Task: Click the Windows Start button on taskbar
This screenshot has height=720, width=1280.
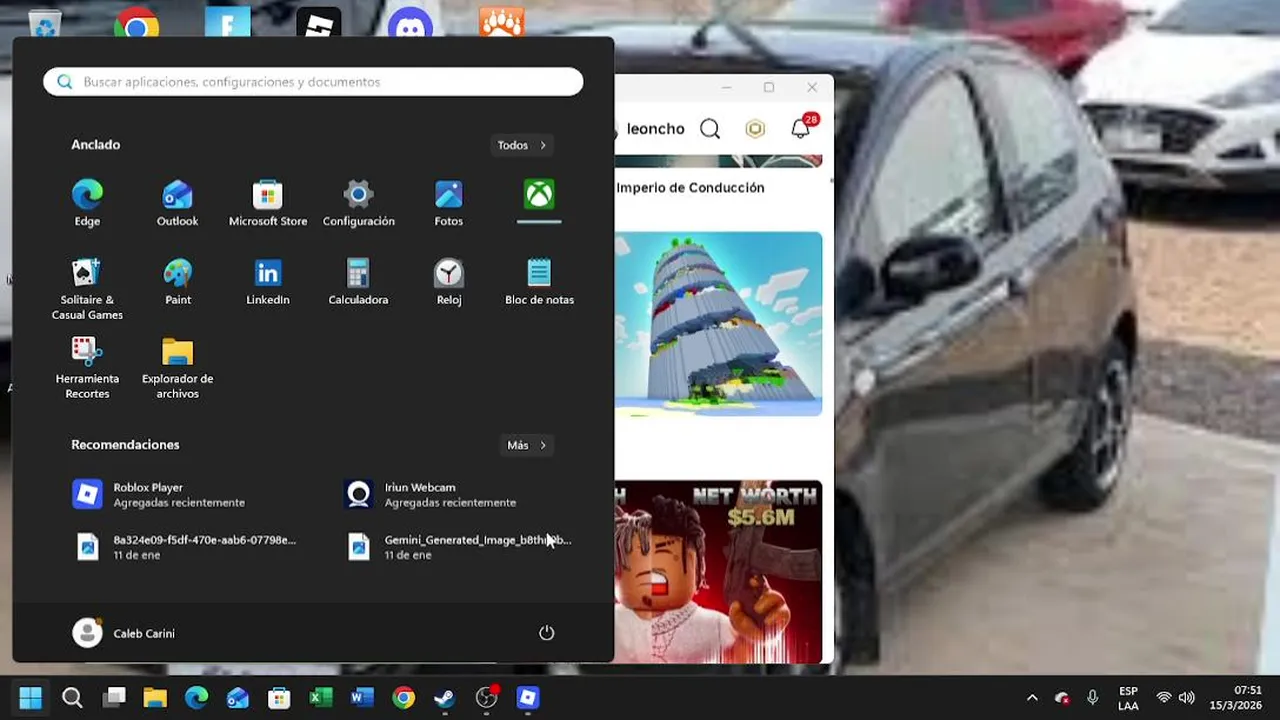Action: [30, 697]
